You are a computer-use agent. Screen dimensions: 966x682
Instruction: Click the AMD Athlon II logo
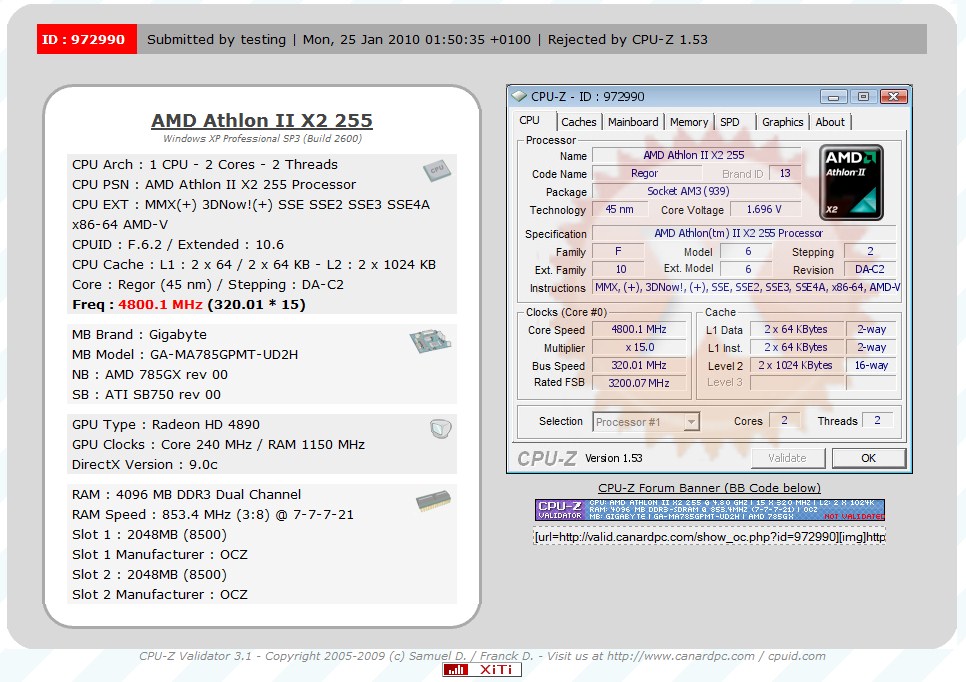(851, 182)
